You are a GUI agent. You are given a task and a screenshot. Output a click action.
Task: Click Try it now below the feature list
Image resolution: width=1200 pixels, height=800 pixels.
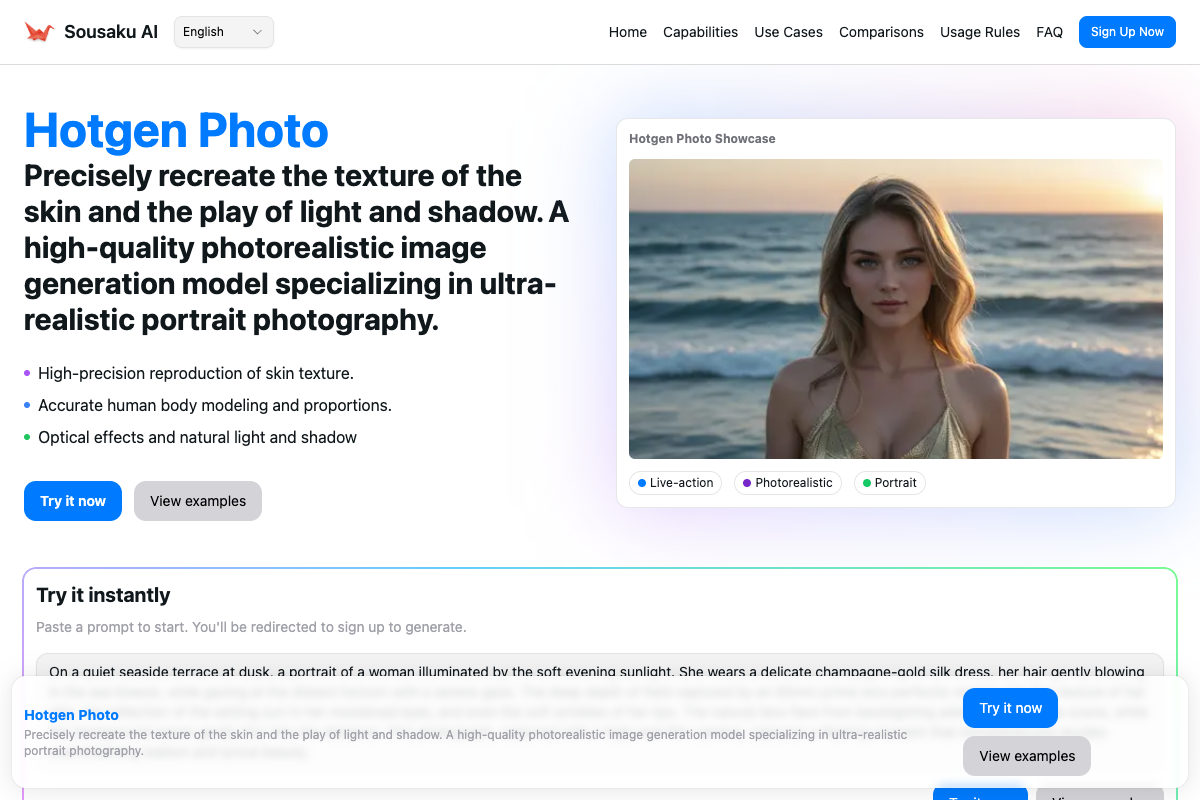pyautogui.click(x=73, y=501)
